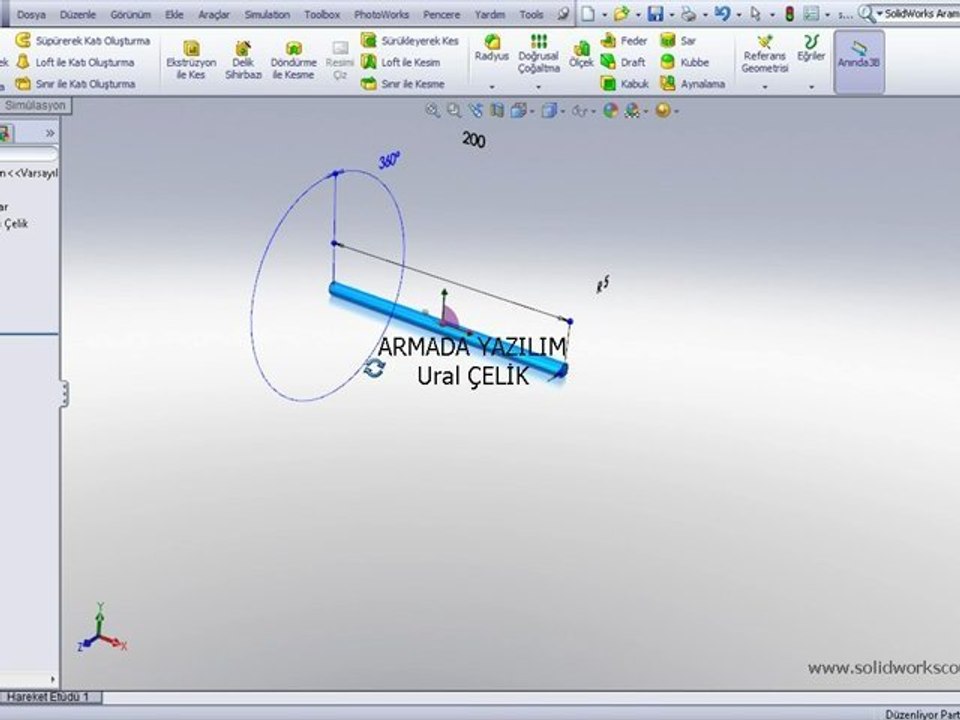Image resolution: width=960 pixels, height=720 pixels.
Task: Click the Ölçek scale tool
Action: click(x=581, y=54)
